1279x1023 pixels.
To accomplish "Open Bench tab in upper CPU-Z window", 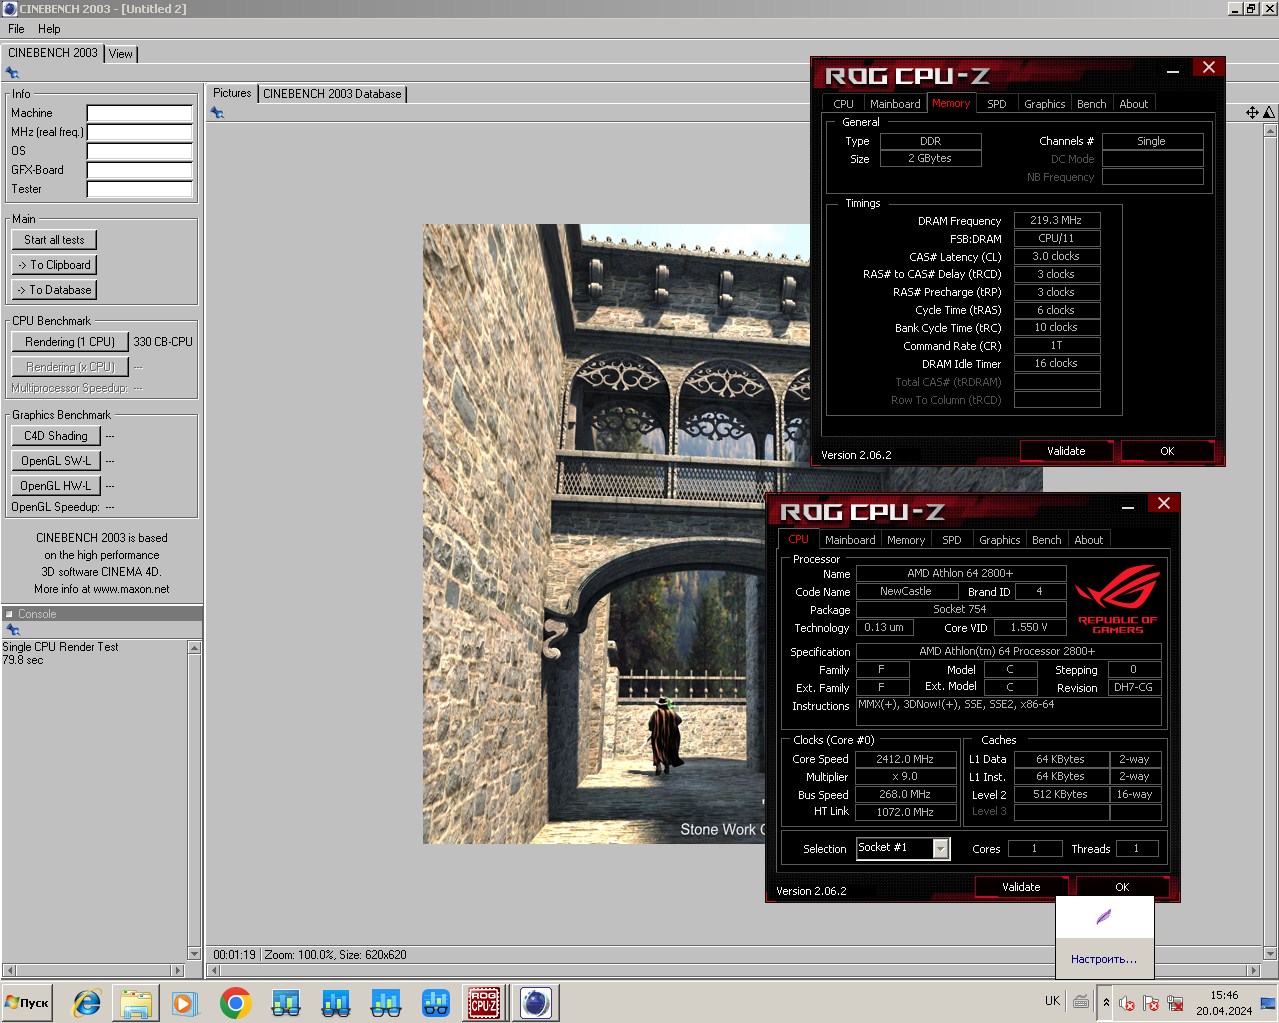I will pos(1092,104).
